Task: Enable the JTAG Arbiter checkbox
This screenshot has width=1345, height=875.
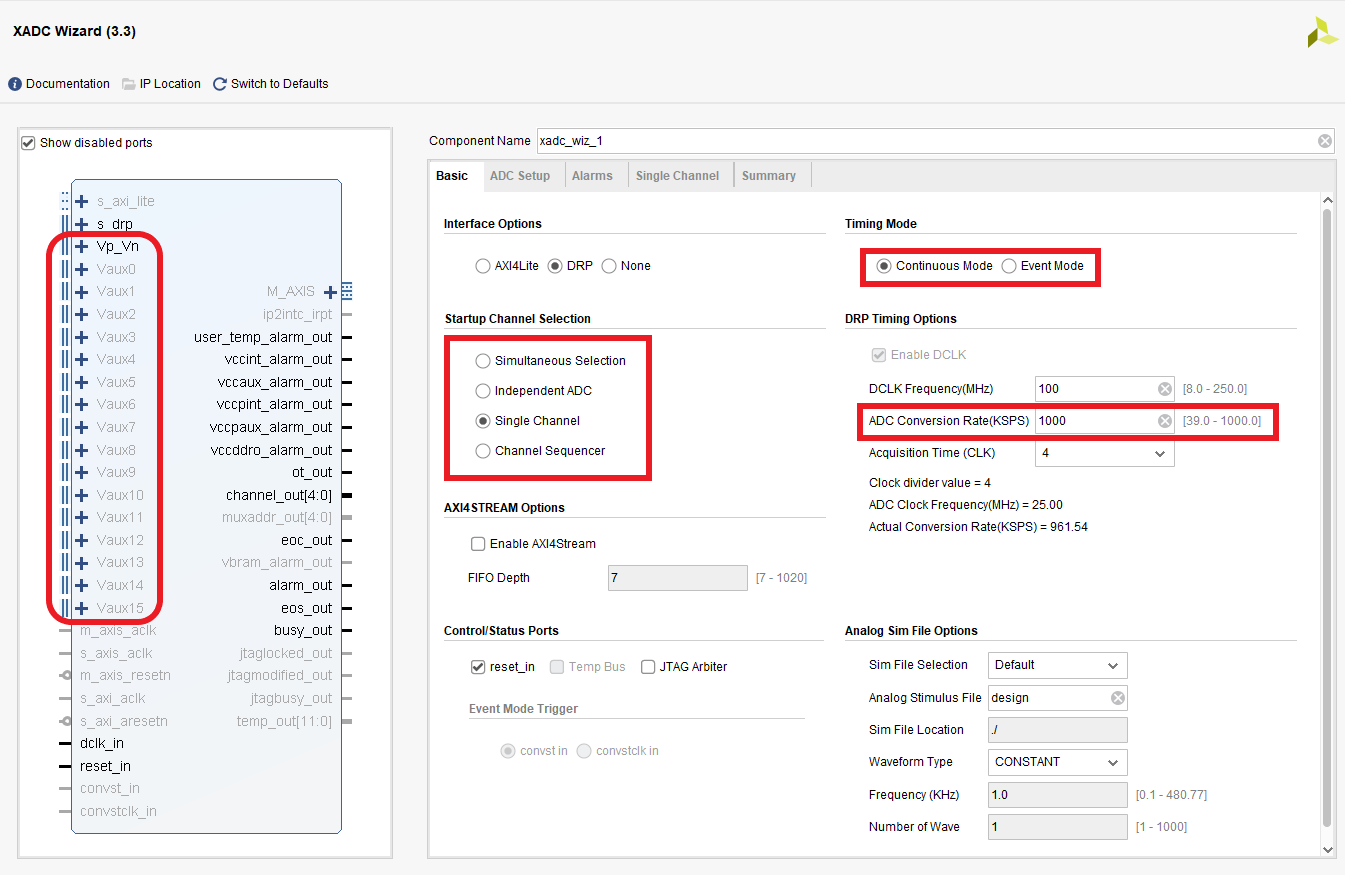Action: click(648, 667)
